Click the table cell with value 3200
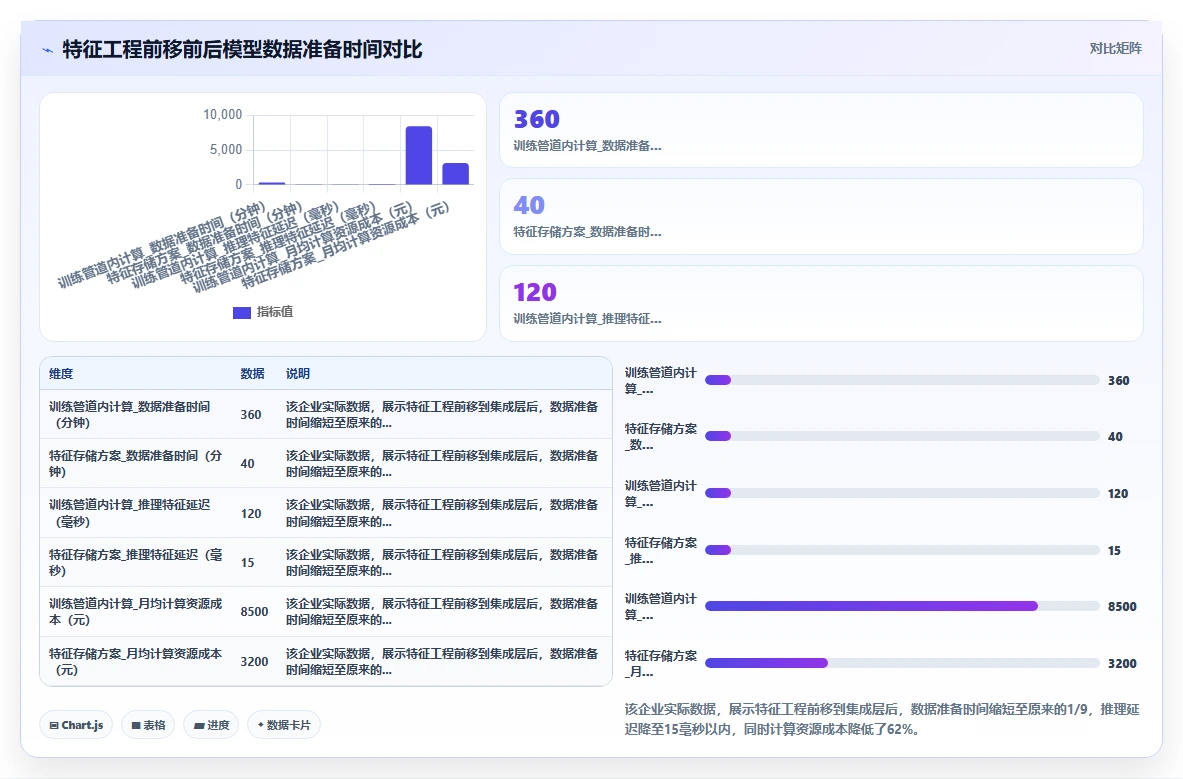The image size is (1183, 779). 254,661
